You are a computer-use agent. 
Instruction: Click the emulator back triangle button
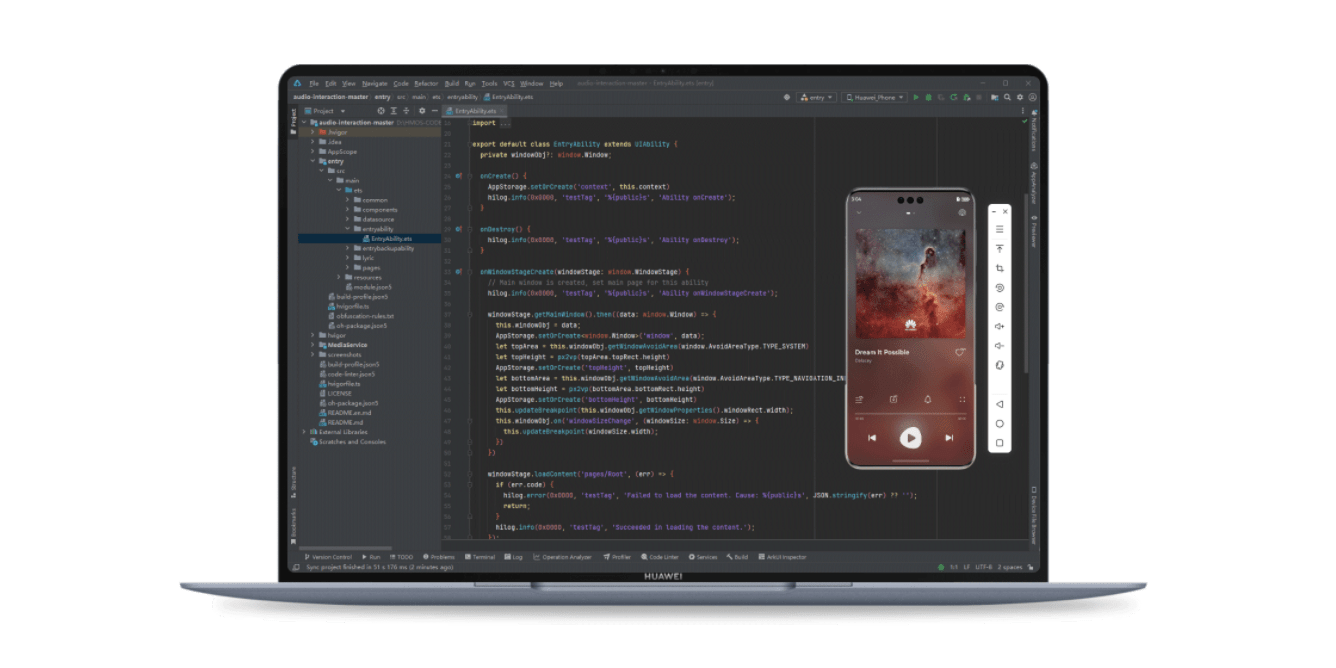(x=999, y=404)
